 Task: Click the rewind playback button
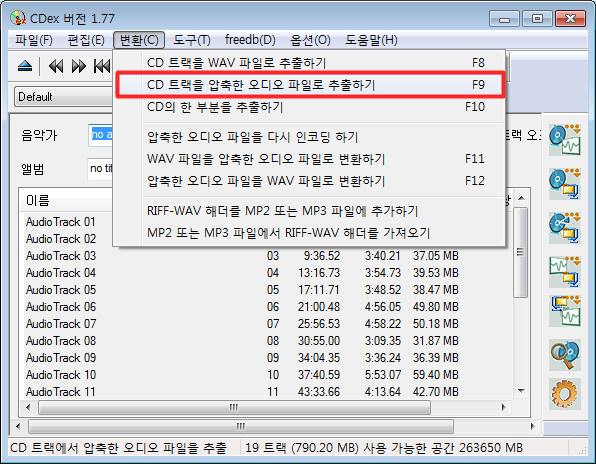[x=56, y=67]
